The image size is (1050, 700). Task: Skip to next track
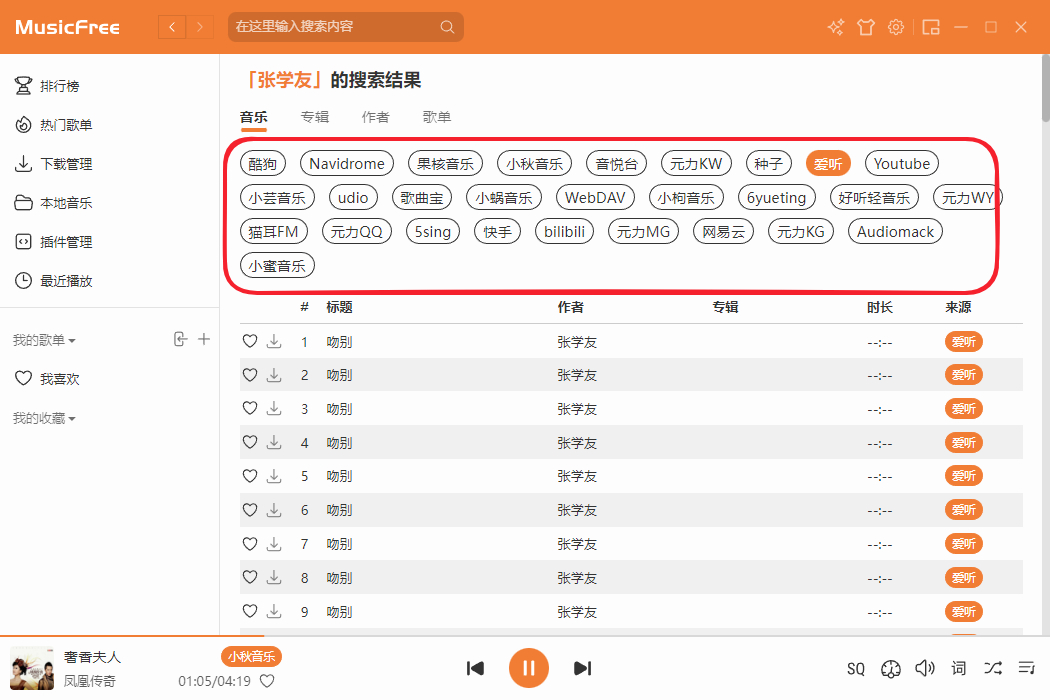click(x=583, y=669)
